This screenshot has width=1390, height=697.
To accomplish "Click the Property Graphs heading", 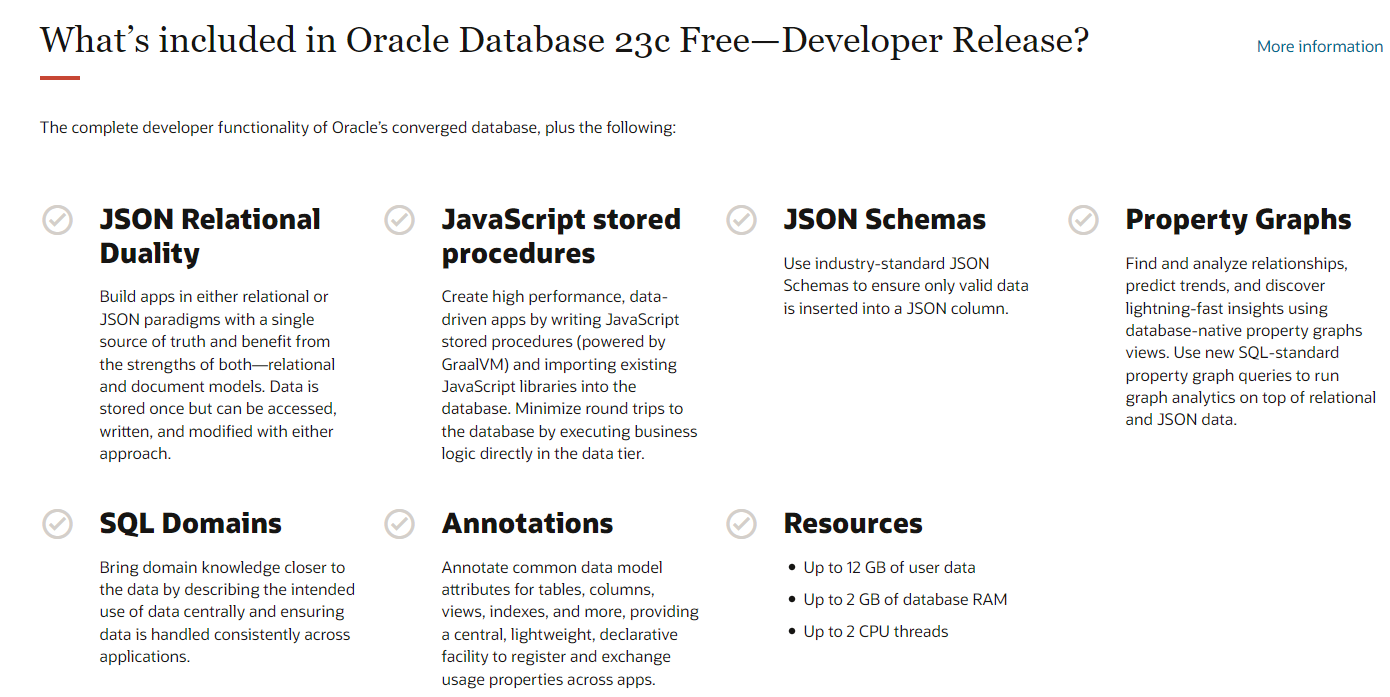I will point(1238,220).
